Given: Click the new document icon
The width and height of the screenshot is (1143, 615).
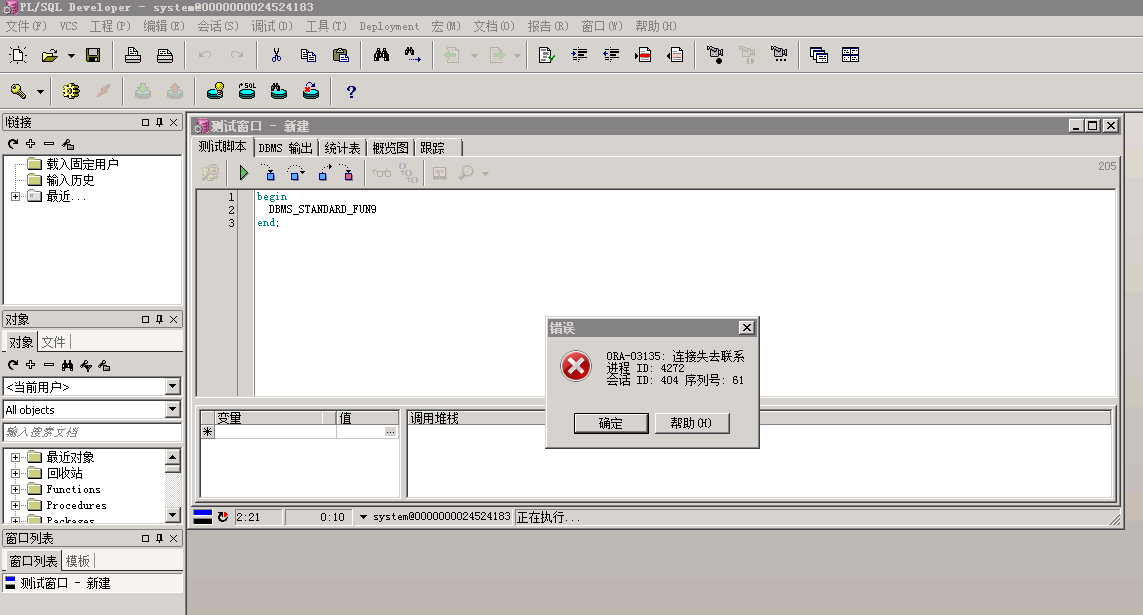Looking at the screenshot, I should pos(18,55).
